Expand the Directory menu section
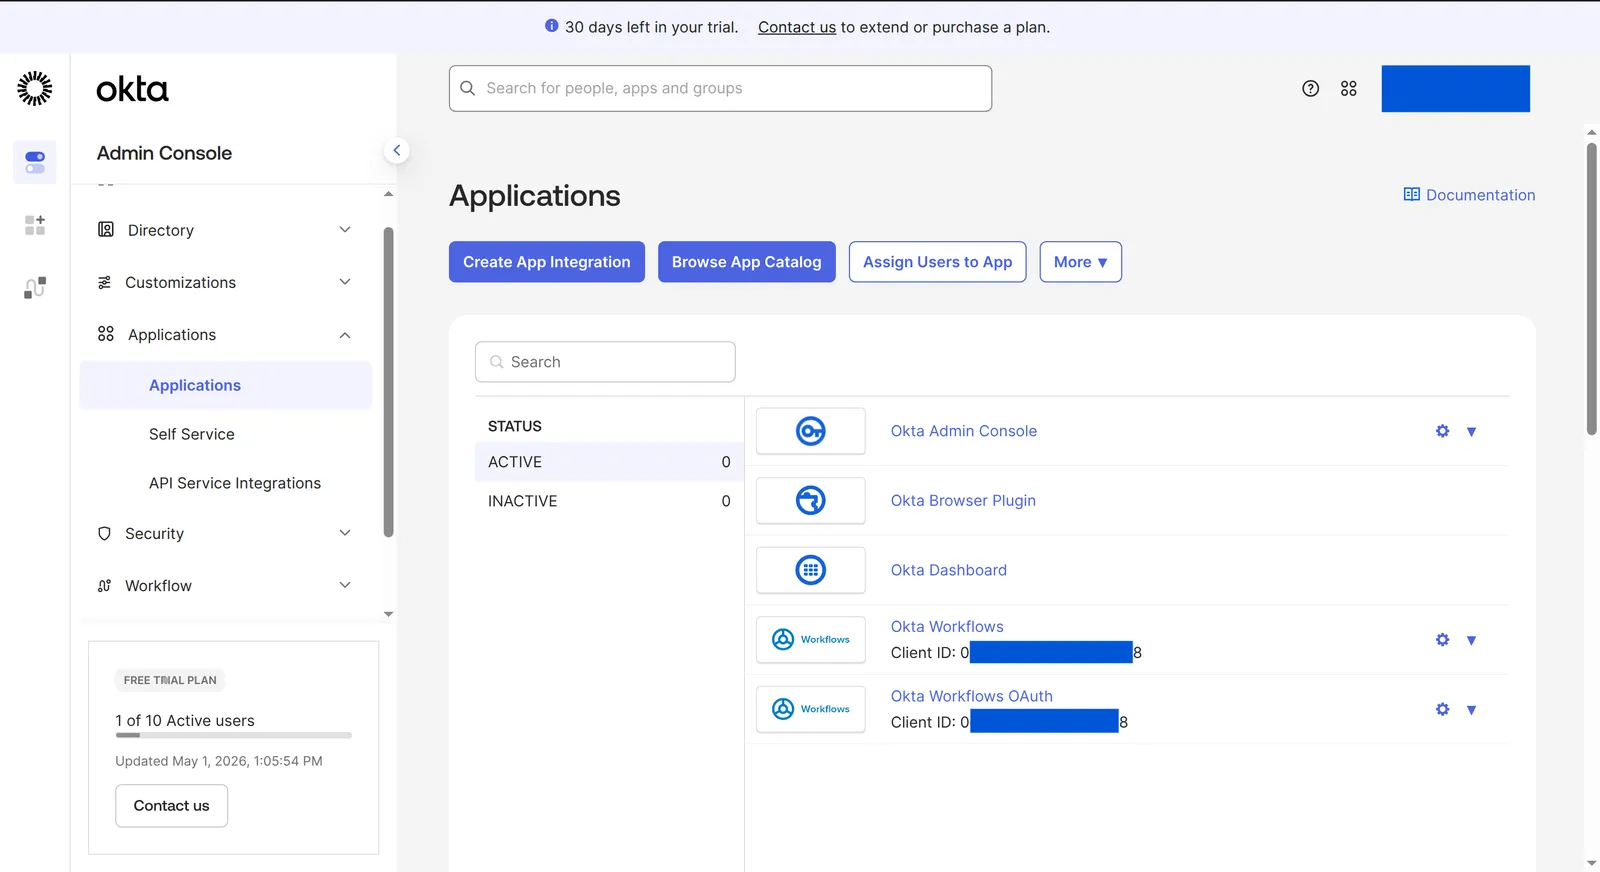This screenshot has width=1600, height=872. point(225,230)
